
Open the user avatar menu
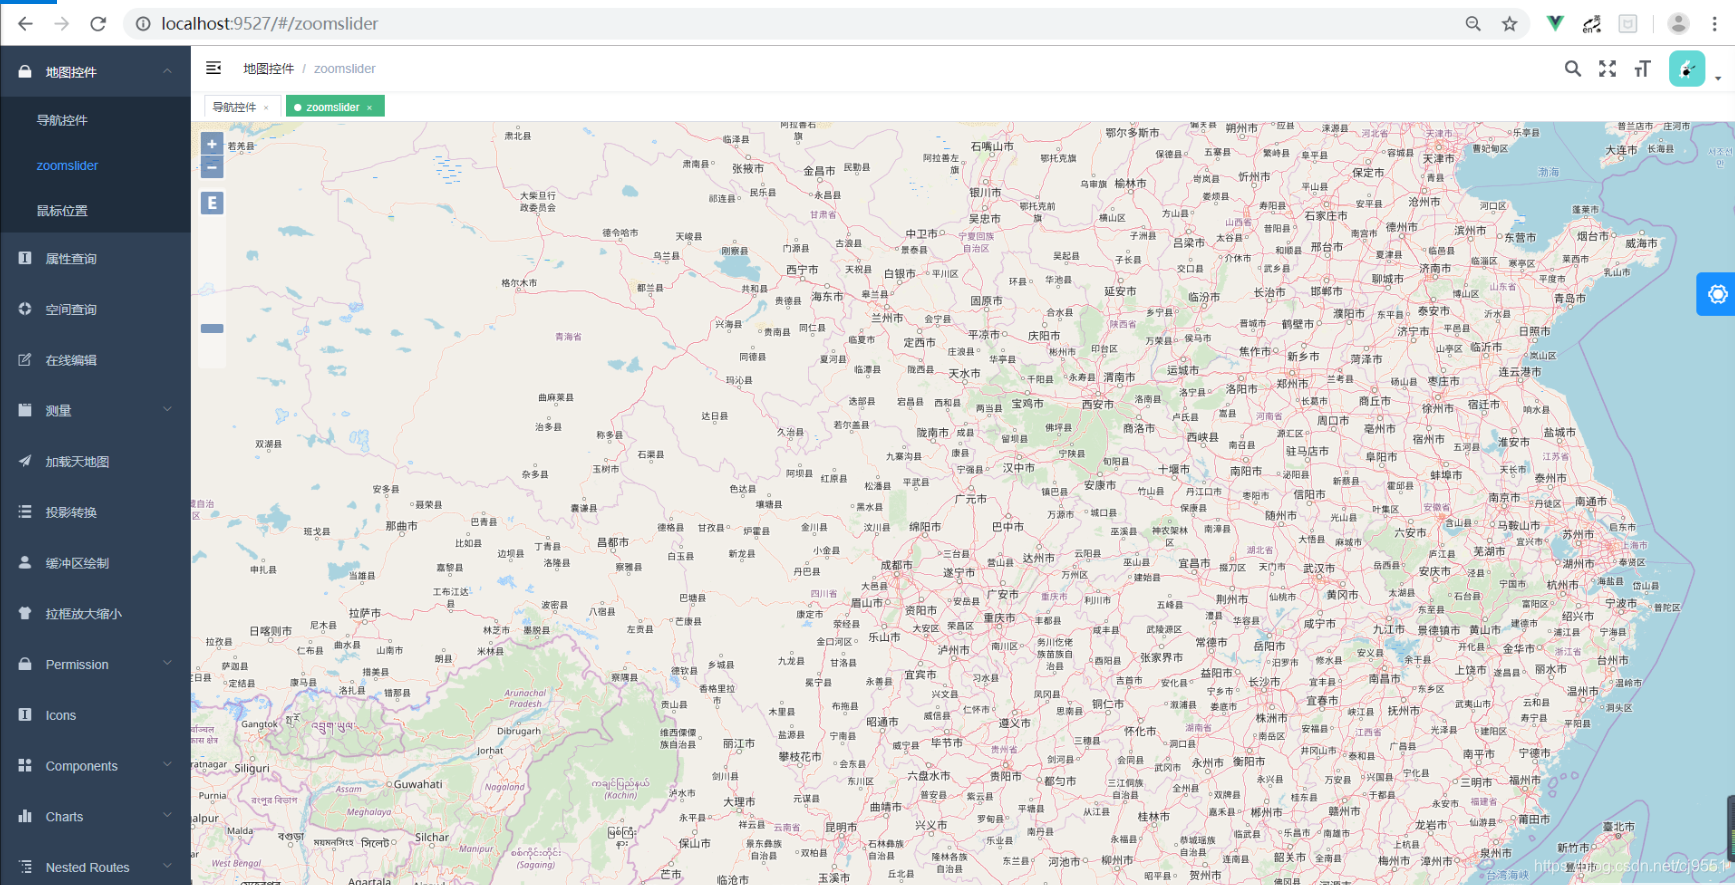click(x=1687, y=68)
